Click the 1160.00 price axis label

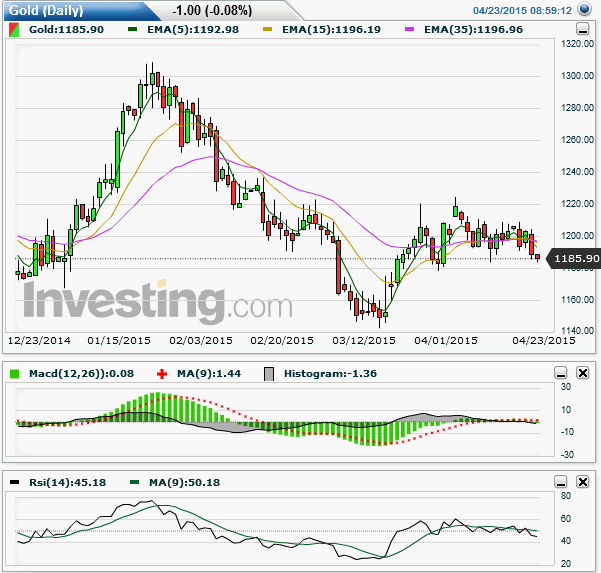(578, 299)
